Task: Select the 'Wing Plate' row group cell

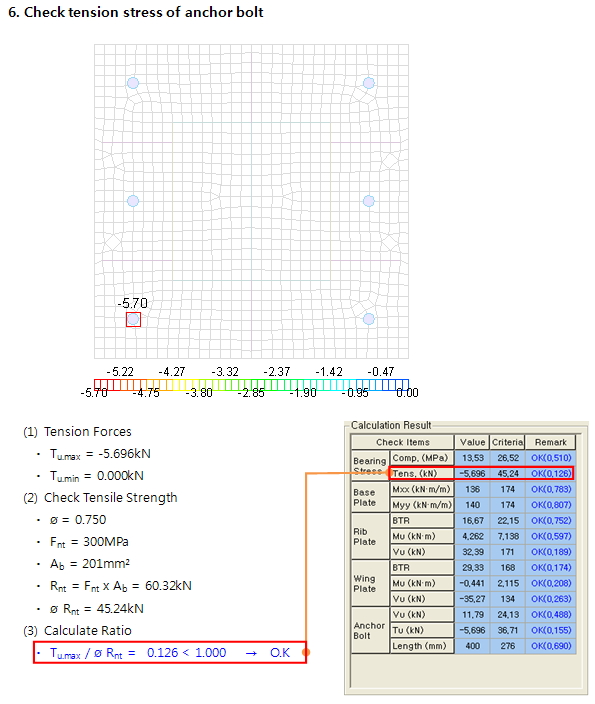Action: 370,583
